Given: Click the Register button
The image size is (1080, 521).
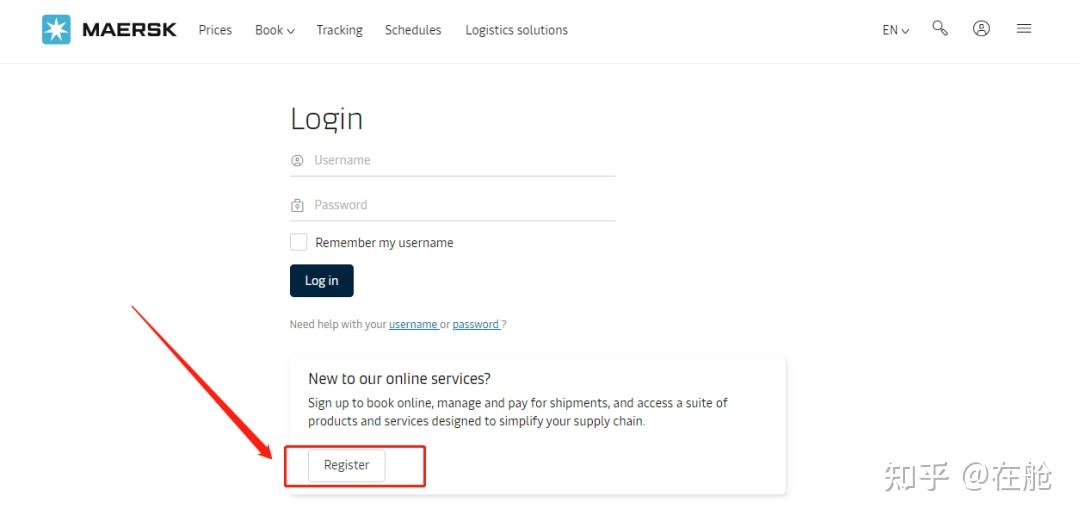Looking at the screenshot, I should 346,465.
